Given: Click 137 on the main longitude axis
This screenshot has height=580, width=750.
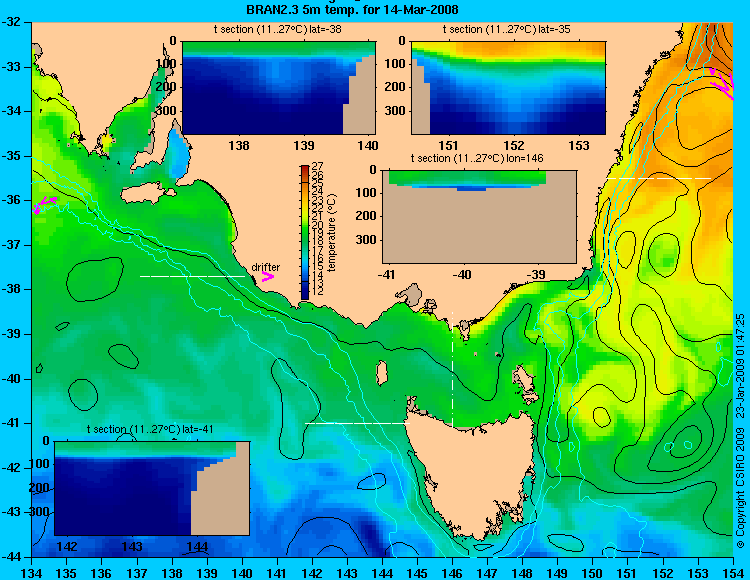Looking at the screenshot, I should 137,573.
